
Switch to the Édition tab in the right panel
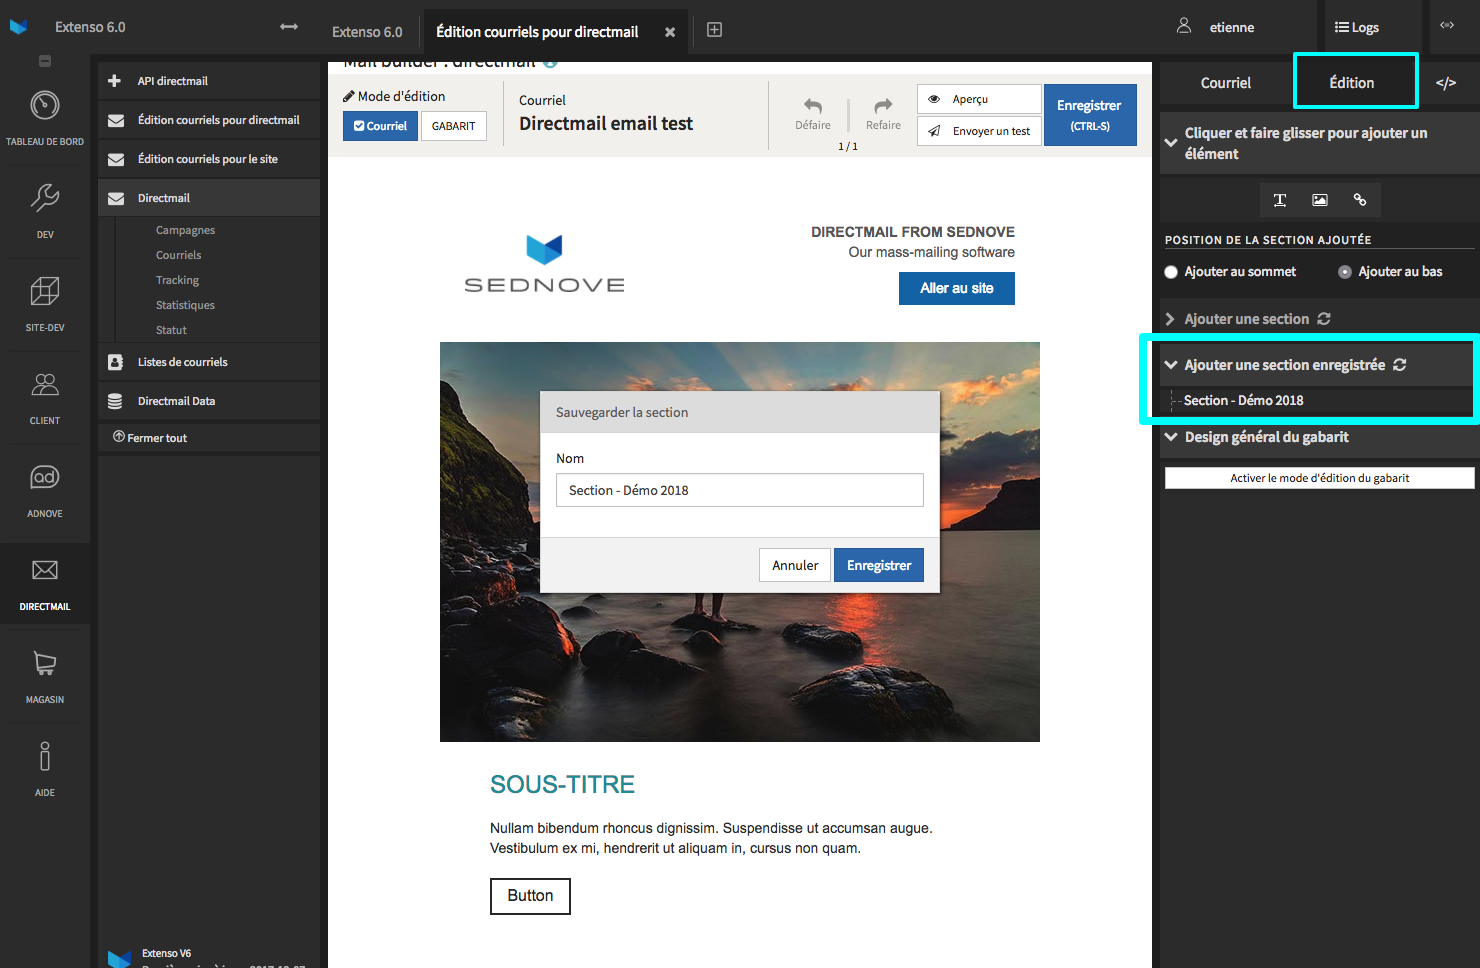pyautogui.click(x=1352, y=83)
